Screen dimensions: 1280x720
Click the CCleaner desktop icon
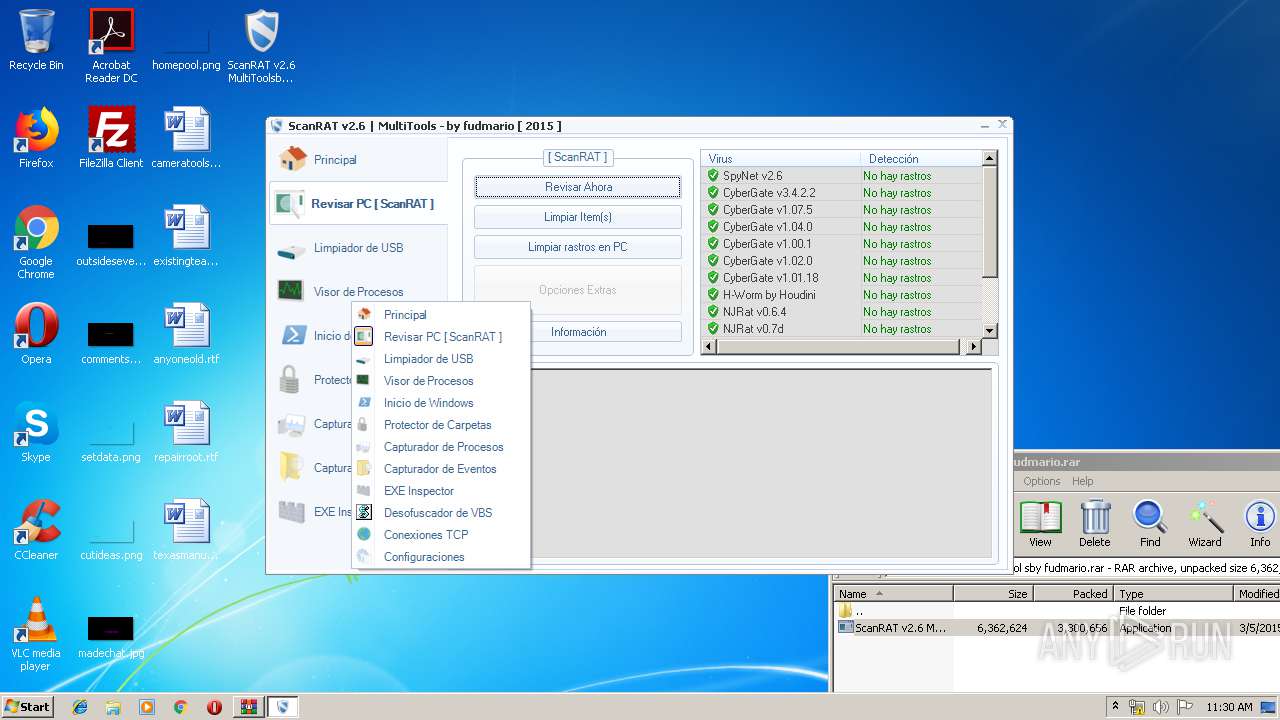click(36, 529)
